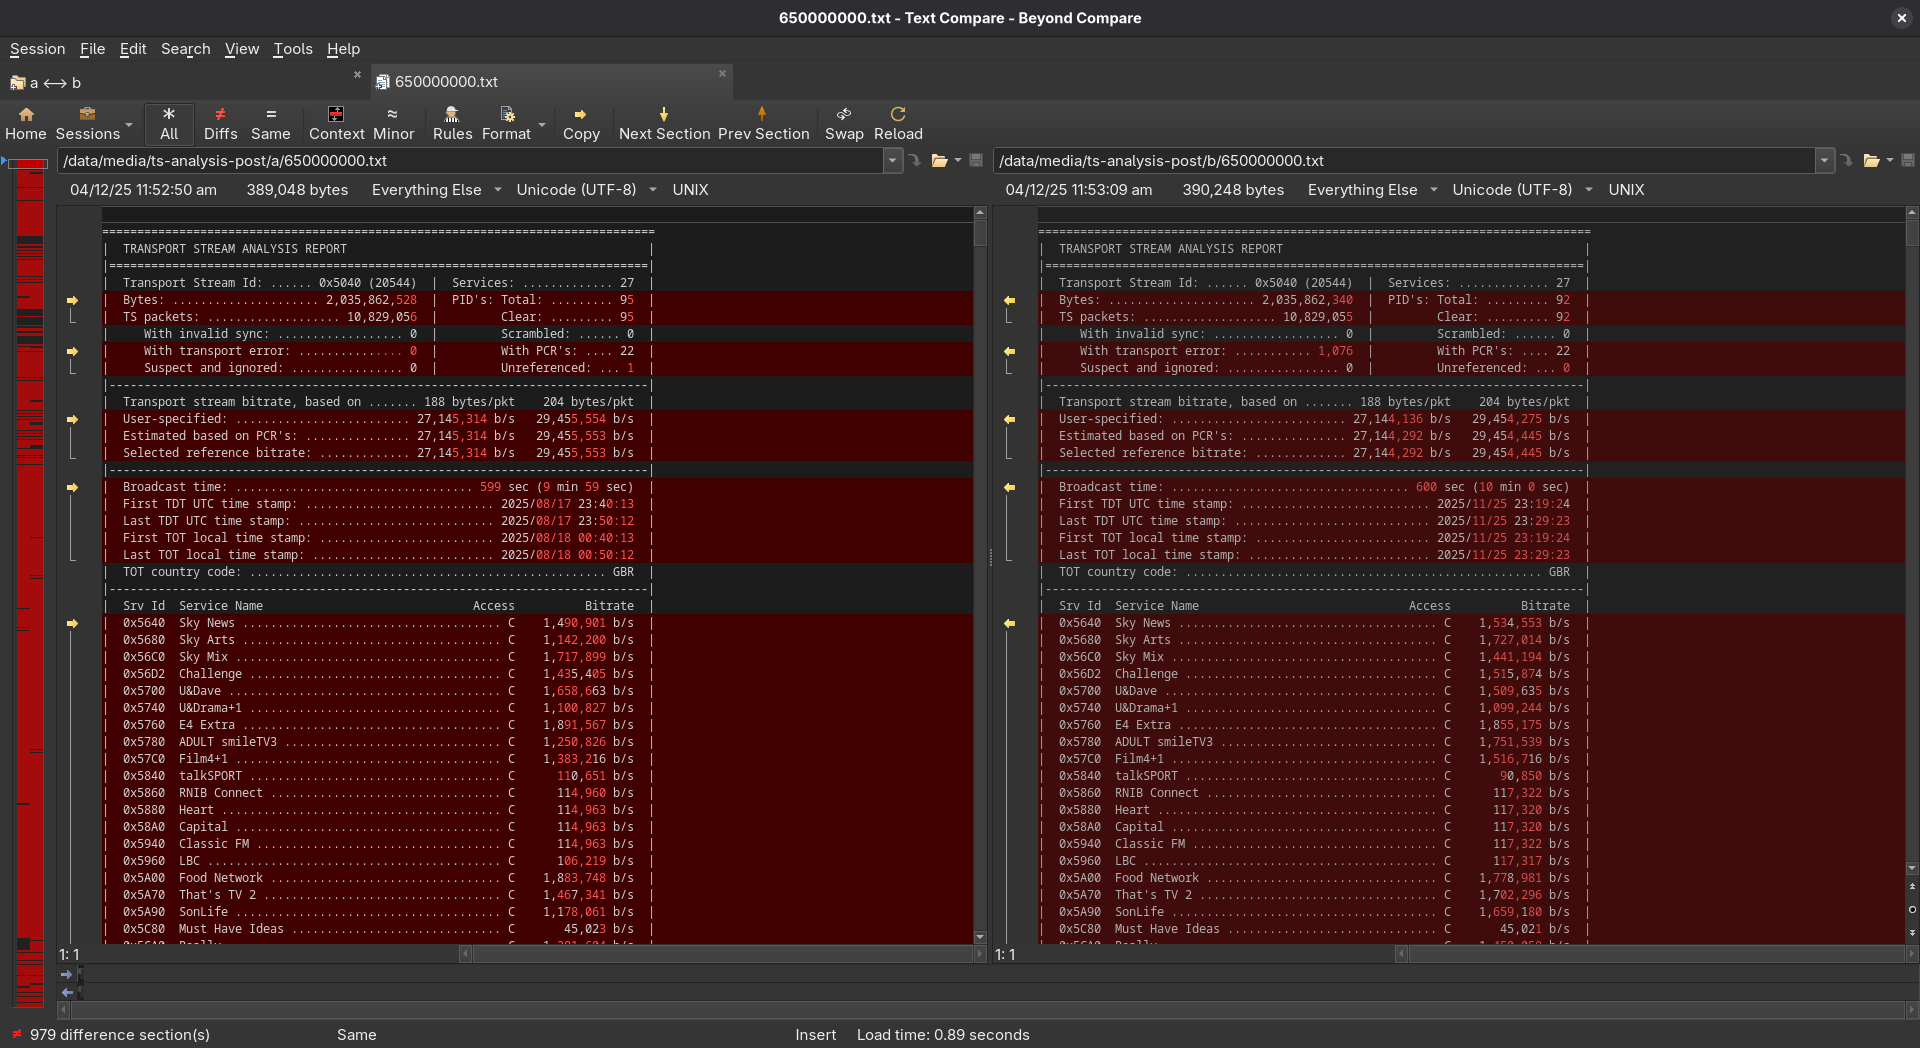Jump to Next Section
This screenshot has height=1048, width=1920.
point(664,123)
